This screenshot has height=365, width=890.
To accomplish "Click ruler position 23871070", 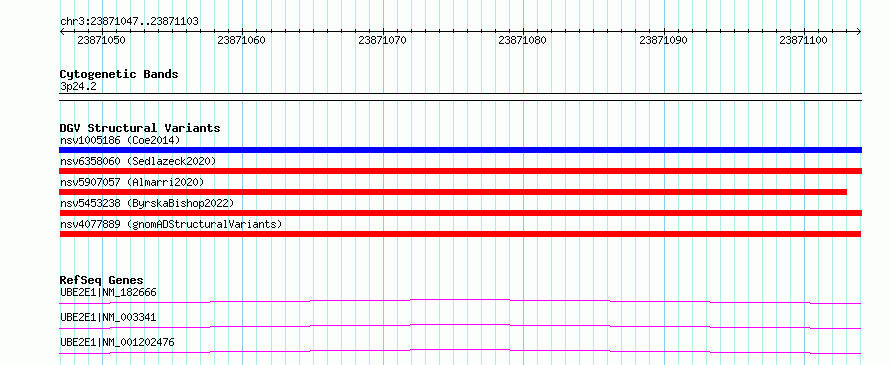I will click(x=383, y=40).
